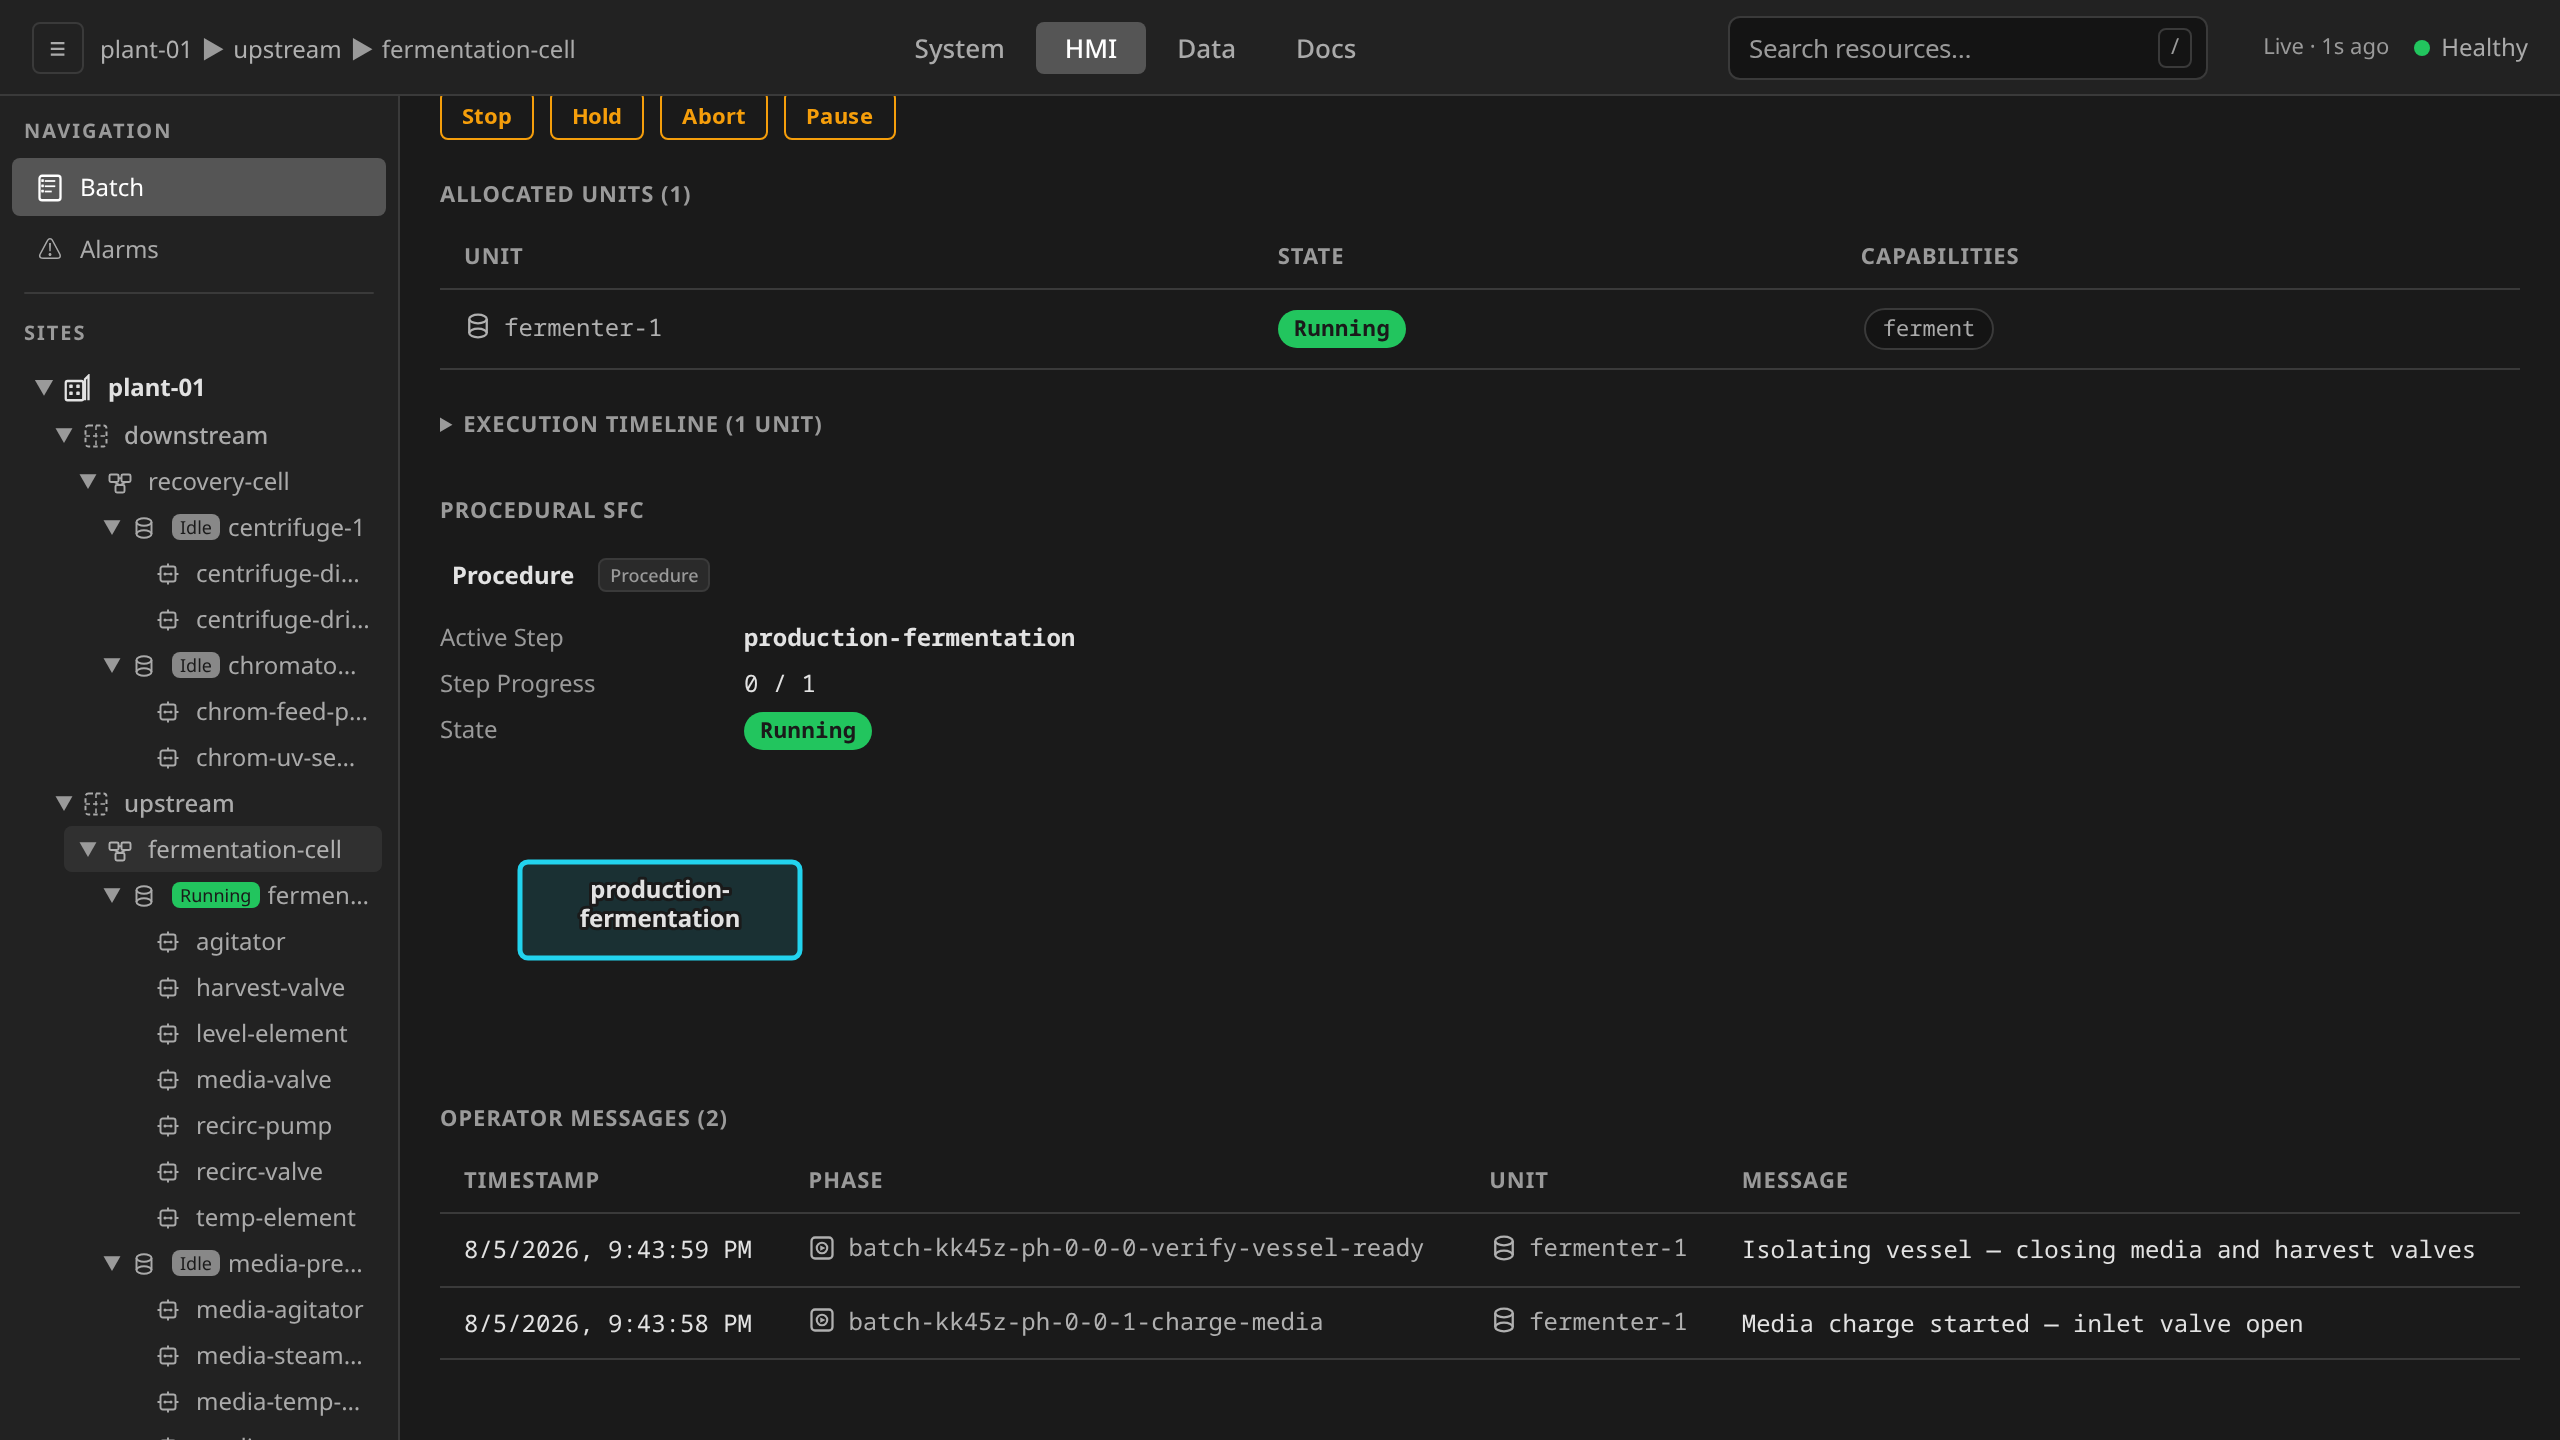Click the chrom-feed-p... module icon

(168, 712)
